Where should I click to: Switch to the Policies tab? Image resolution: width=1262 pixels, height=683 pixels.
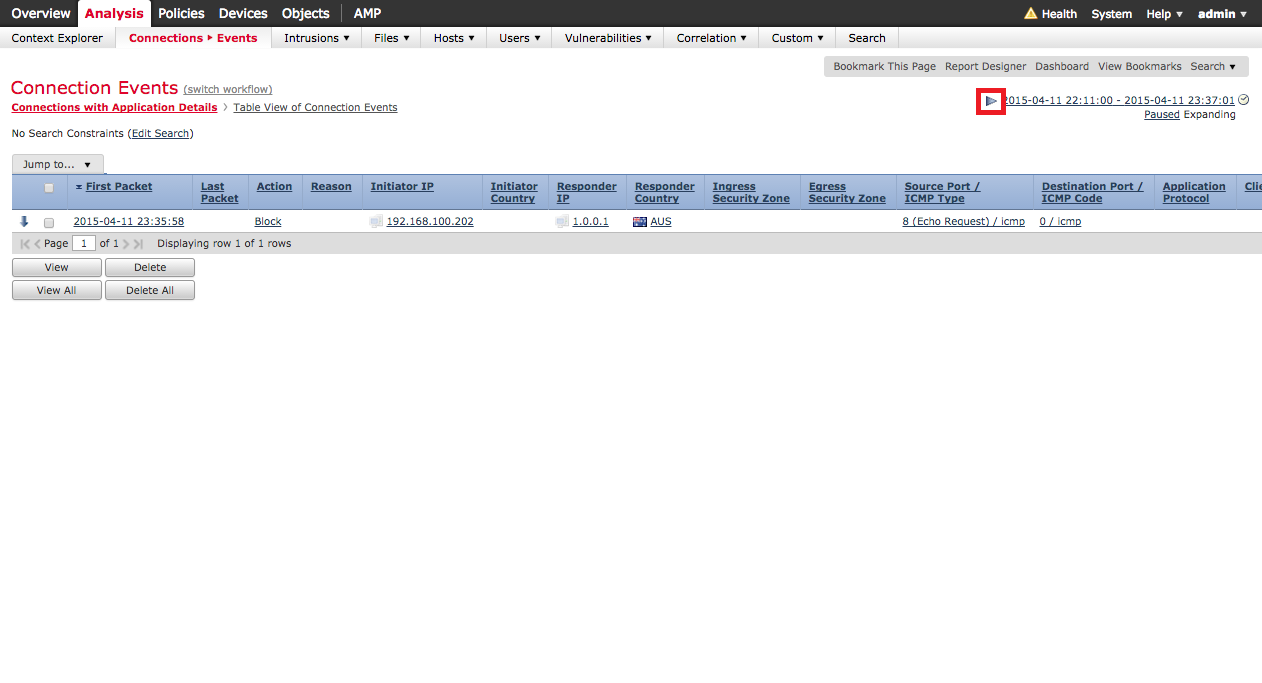pos(181,13)
